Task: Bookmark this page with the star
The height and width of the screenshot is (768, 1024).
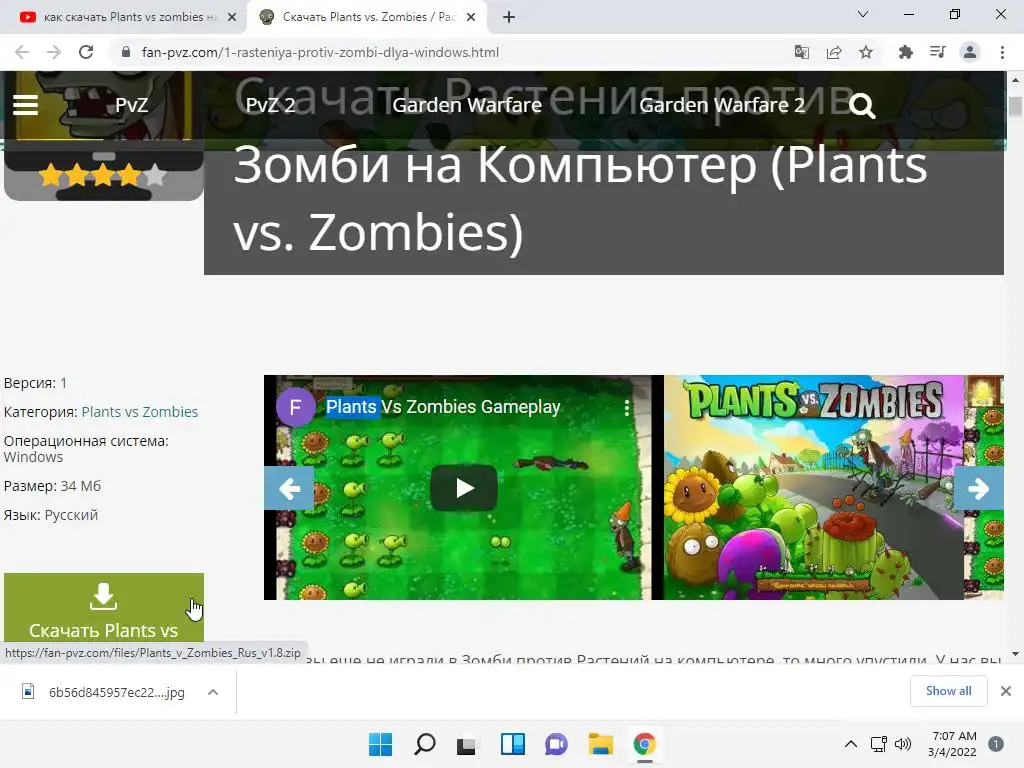Action: click(866, 52)
